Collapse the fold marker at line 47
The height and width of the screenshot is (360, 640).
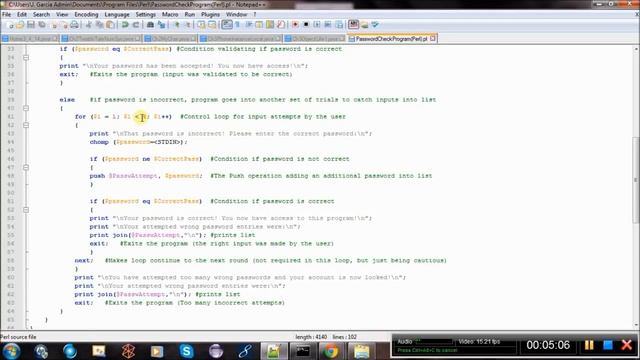(x=26, y=167)
